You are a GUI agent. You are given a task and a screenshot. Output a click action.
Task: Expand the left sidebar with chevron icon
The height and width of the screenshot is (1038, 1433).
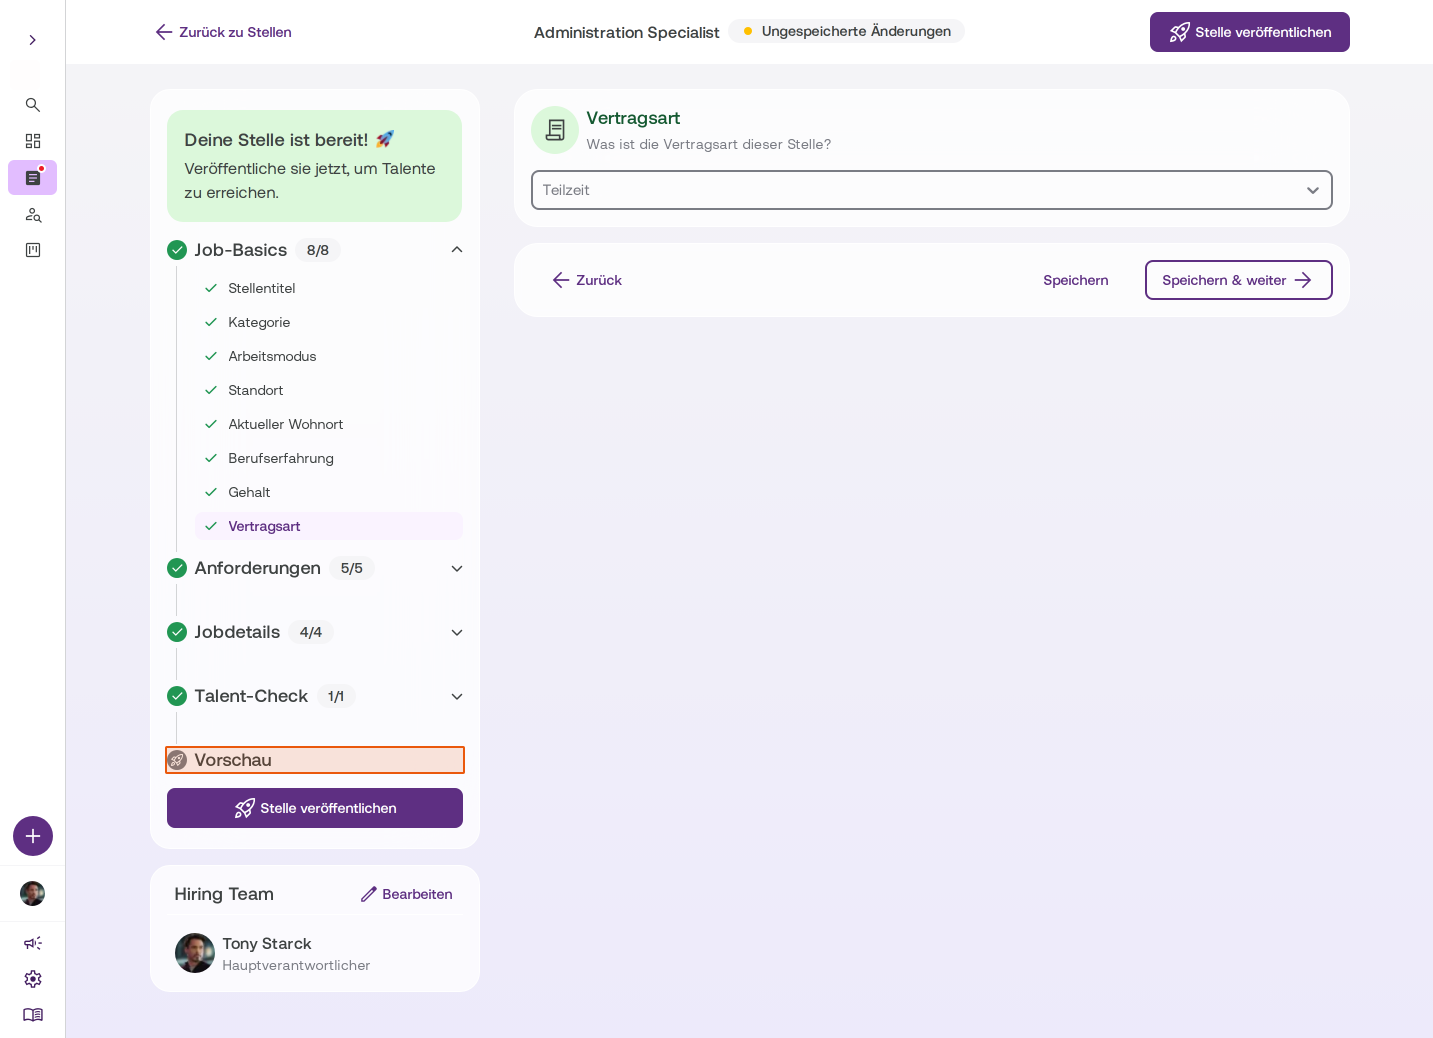coord(32,40)
